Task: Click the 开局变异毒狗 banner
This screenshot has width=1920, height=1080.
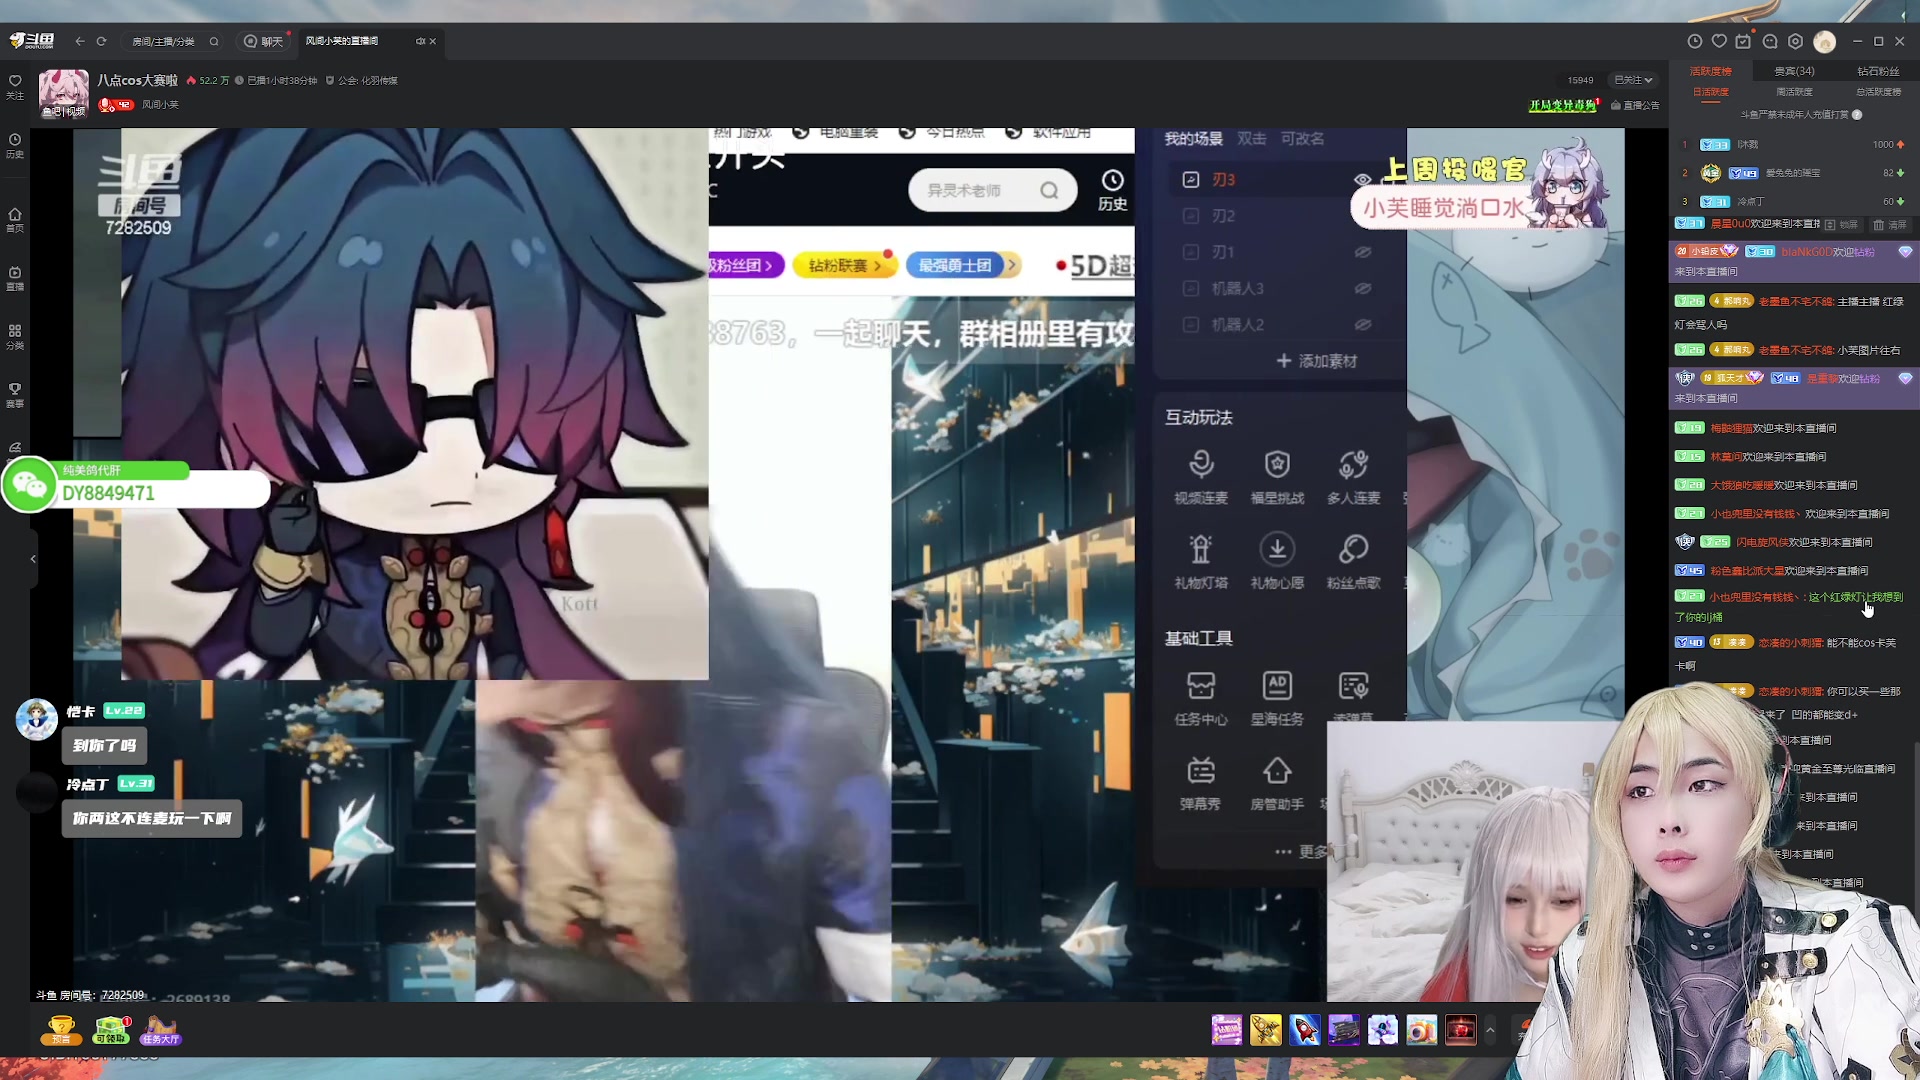Action: (x=1563, y=105)
